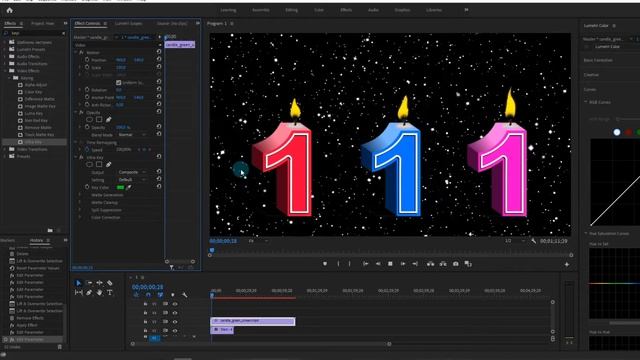Toggle Key Color animation stopwatch
This screenshot has height=360, width=640.
87,187
